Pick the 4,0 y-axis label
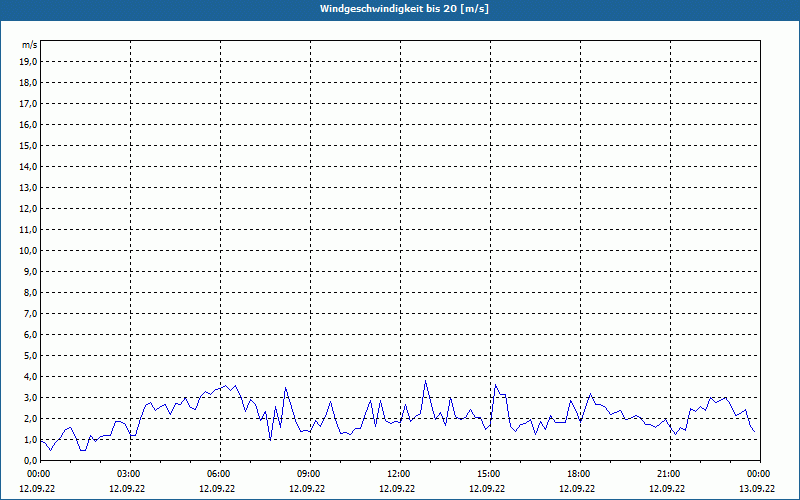800x500 pixels. 31,376
